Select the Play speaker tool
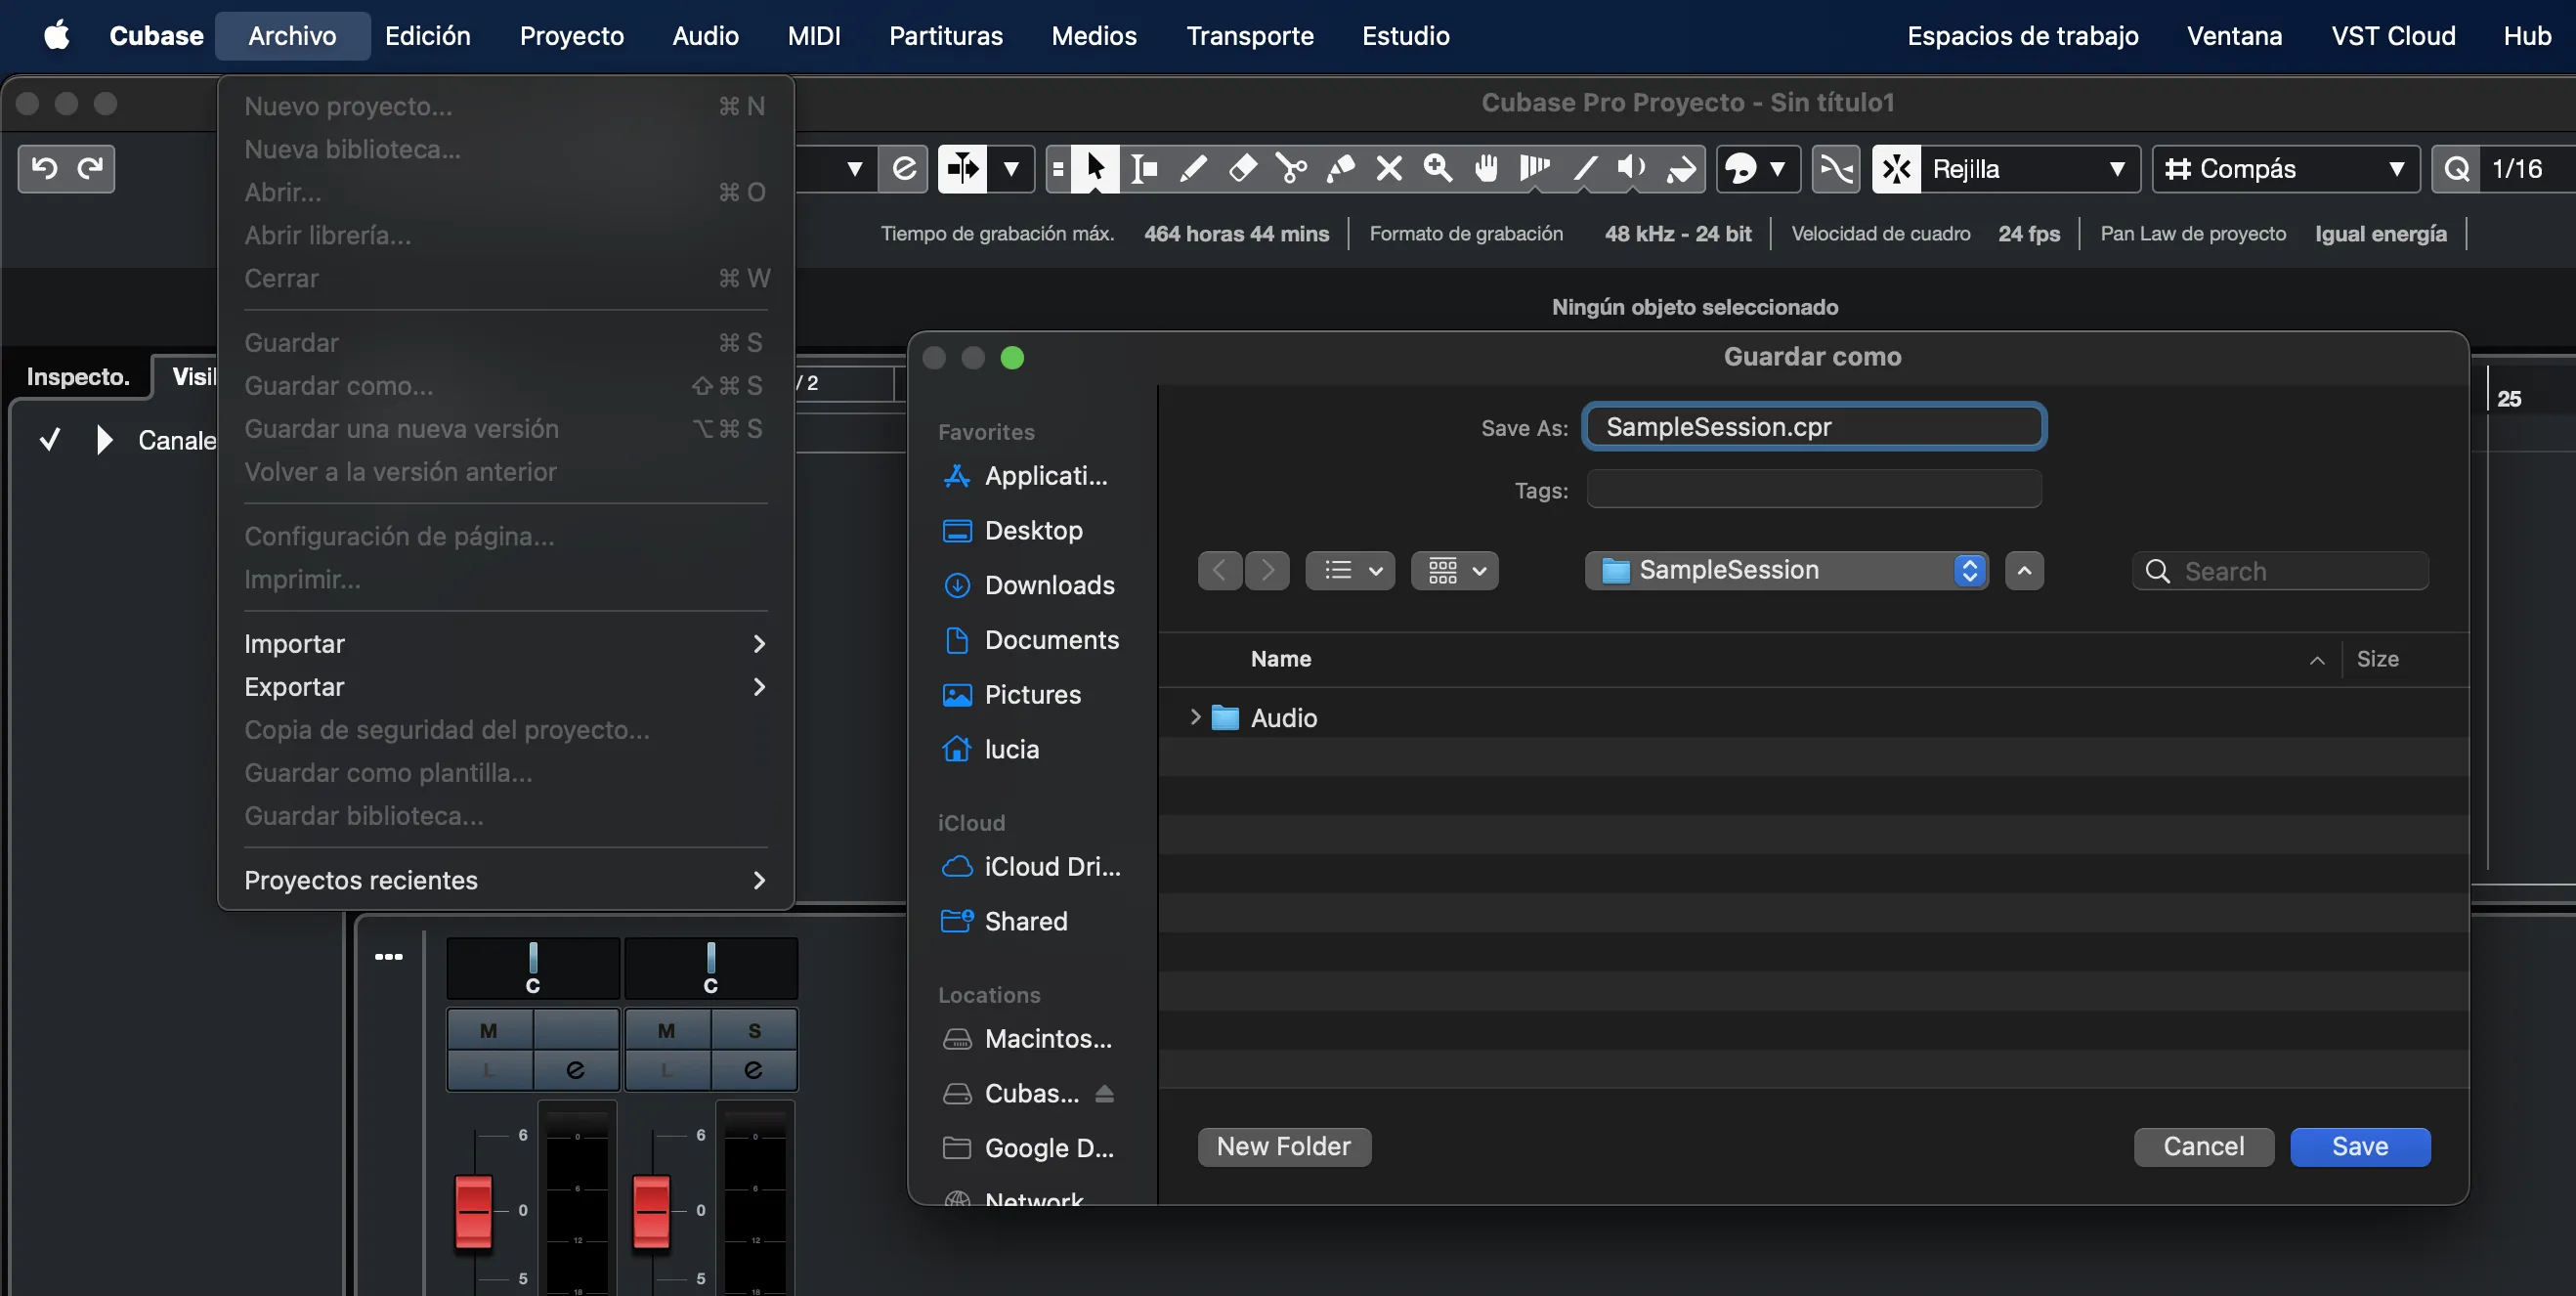This screenshot has height=1296, width=2576. pyautogui.click(x=1632, y=168)
